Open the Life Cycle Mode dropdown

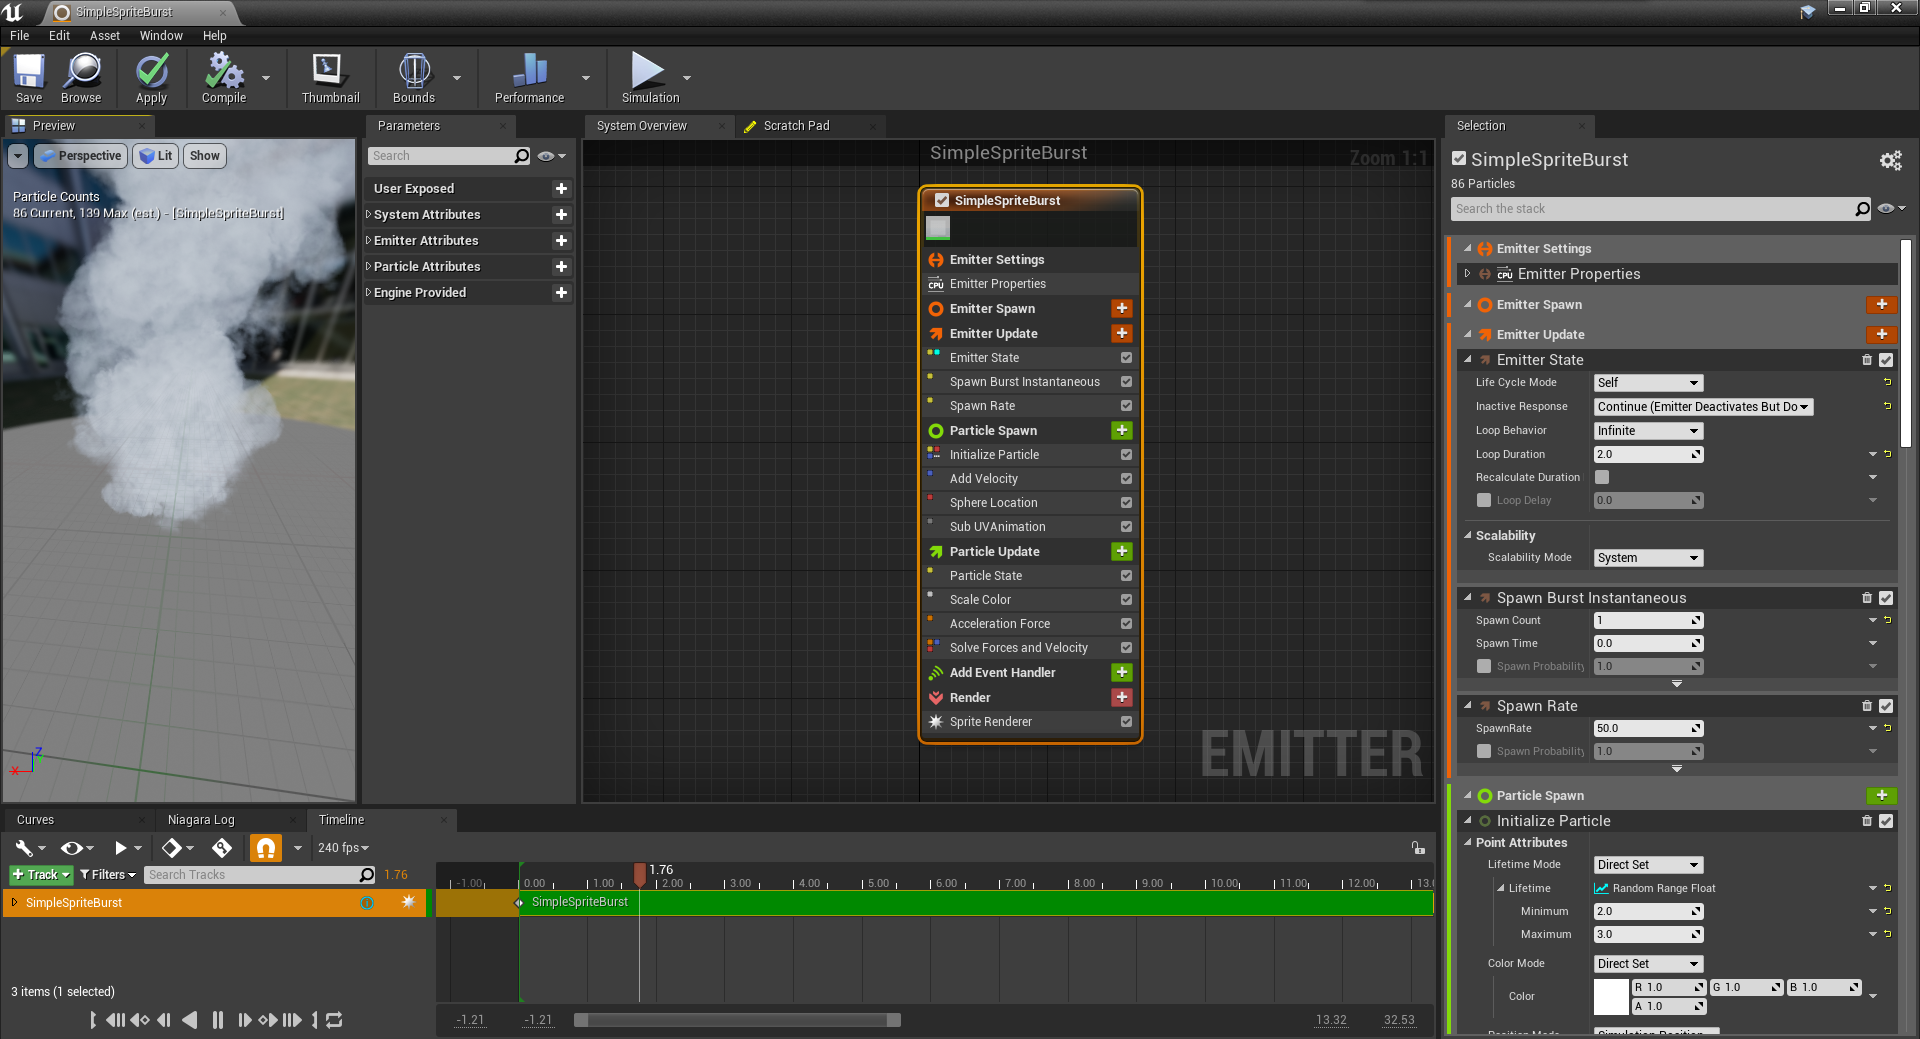(x=1648, y=383)
